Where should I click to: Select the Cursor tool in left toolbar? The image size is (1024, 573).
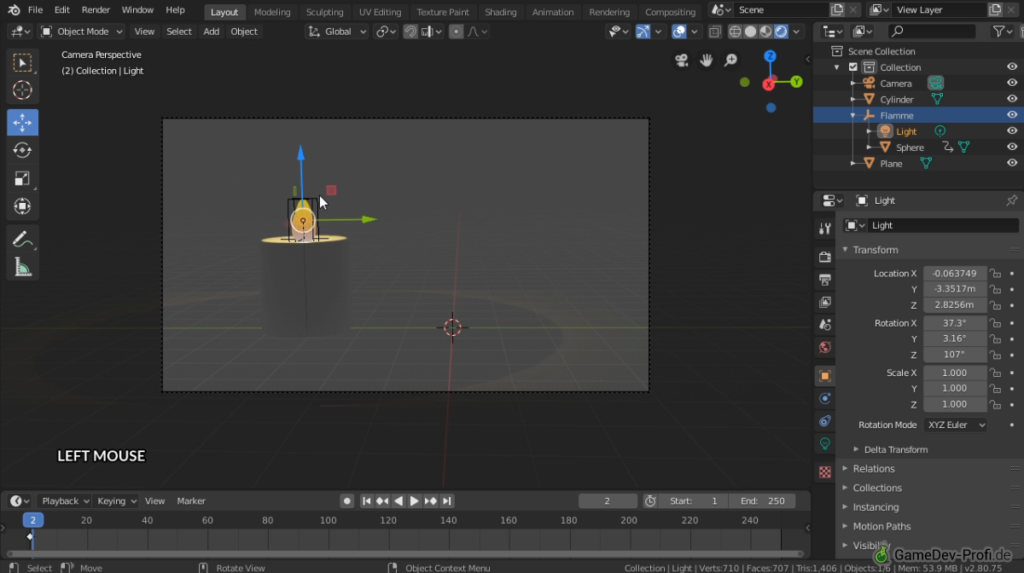pos(22,91)
